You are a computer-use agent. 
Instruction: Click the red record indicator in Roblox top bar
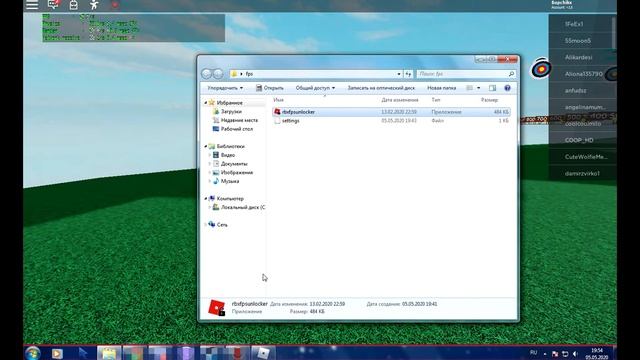pos(115,5)
